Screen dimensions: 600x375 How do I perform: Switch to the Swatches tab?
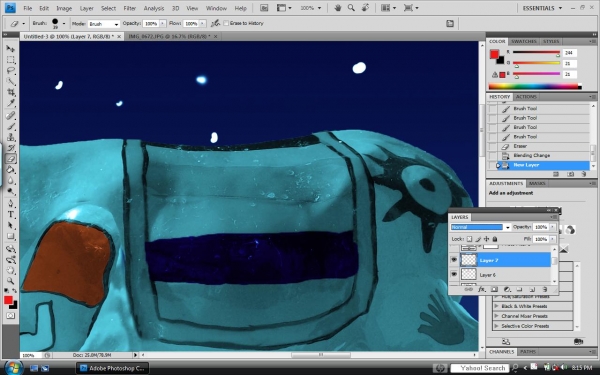click(x=524, y=41)
